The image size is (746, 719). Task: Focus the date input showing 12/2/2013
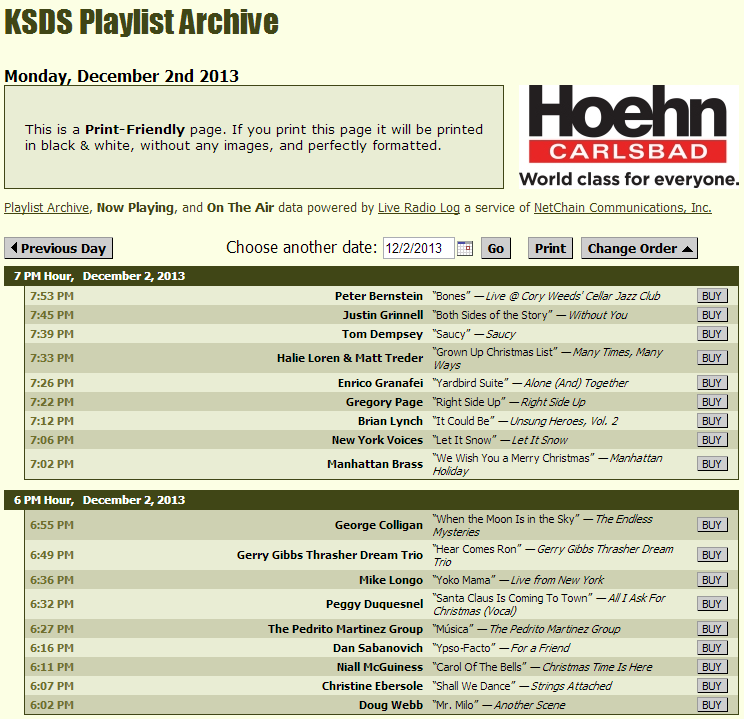(419, 248)
